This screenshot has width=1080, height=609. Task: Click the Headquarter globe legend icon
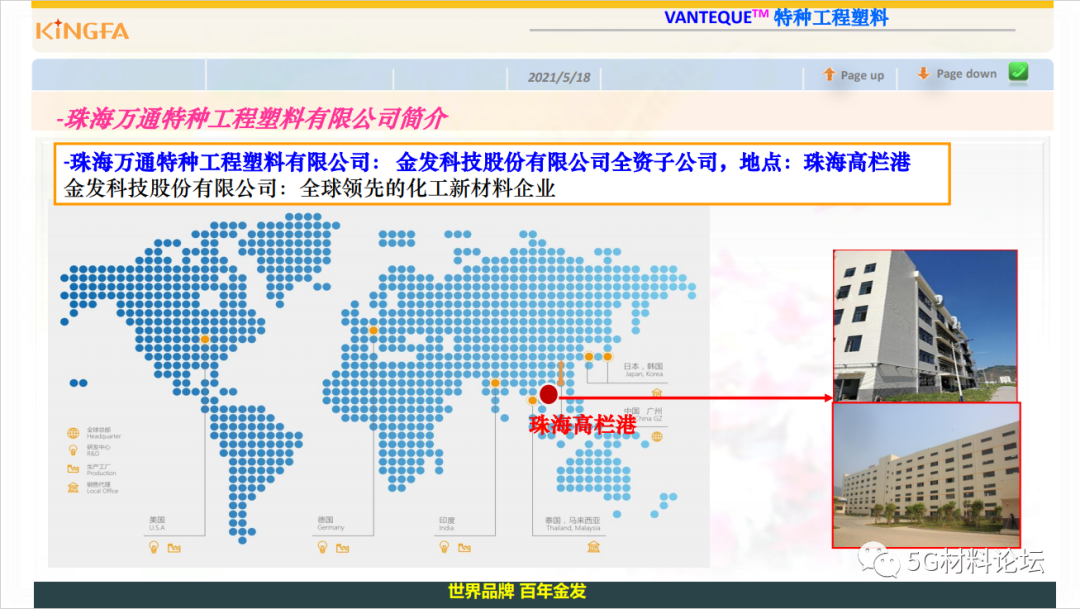(73, 433)
